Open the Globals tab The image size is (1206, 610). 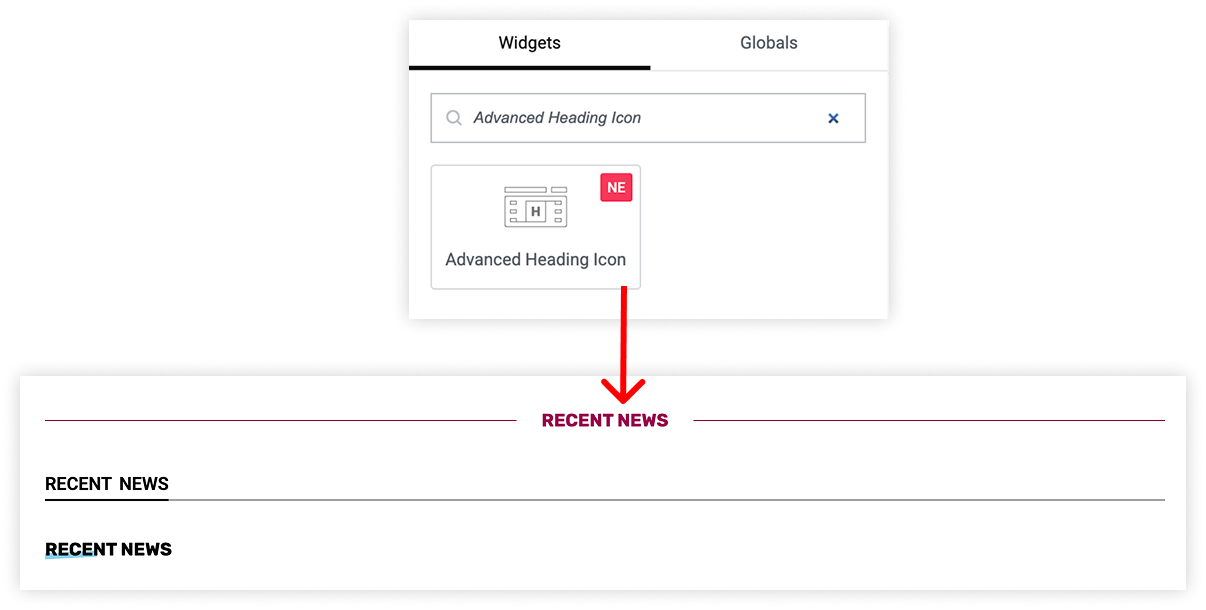(768, 43)
